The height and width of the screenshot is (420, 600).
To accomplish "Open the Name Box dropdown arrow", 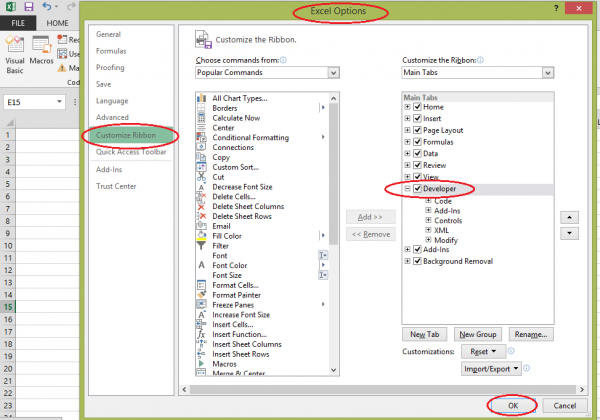I will click(x=59, y=102).
